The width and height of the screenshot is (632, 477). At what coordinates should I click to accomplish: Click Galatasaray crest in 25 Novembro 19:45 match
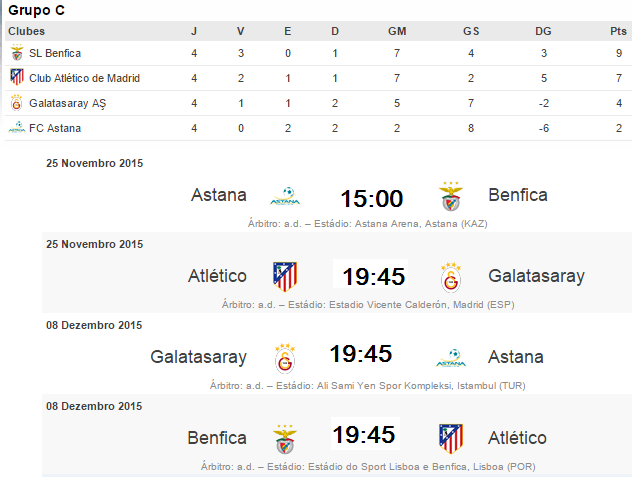pos(452,276)
